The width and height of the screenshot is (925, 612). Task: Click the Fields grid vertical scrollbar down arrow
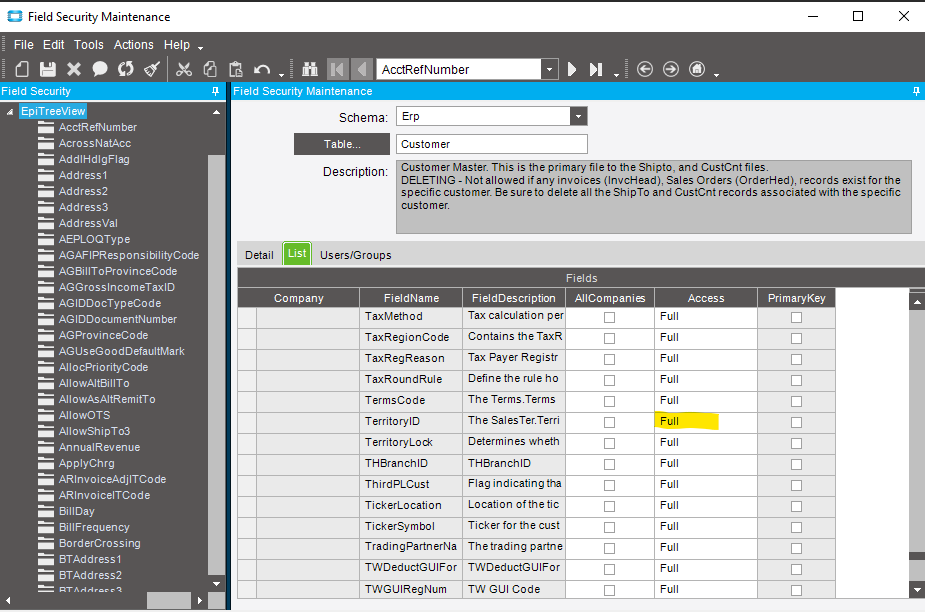pyautogui.click(x=917, y=589)
